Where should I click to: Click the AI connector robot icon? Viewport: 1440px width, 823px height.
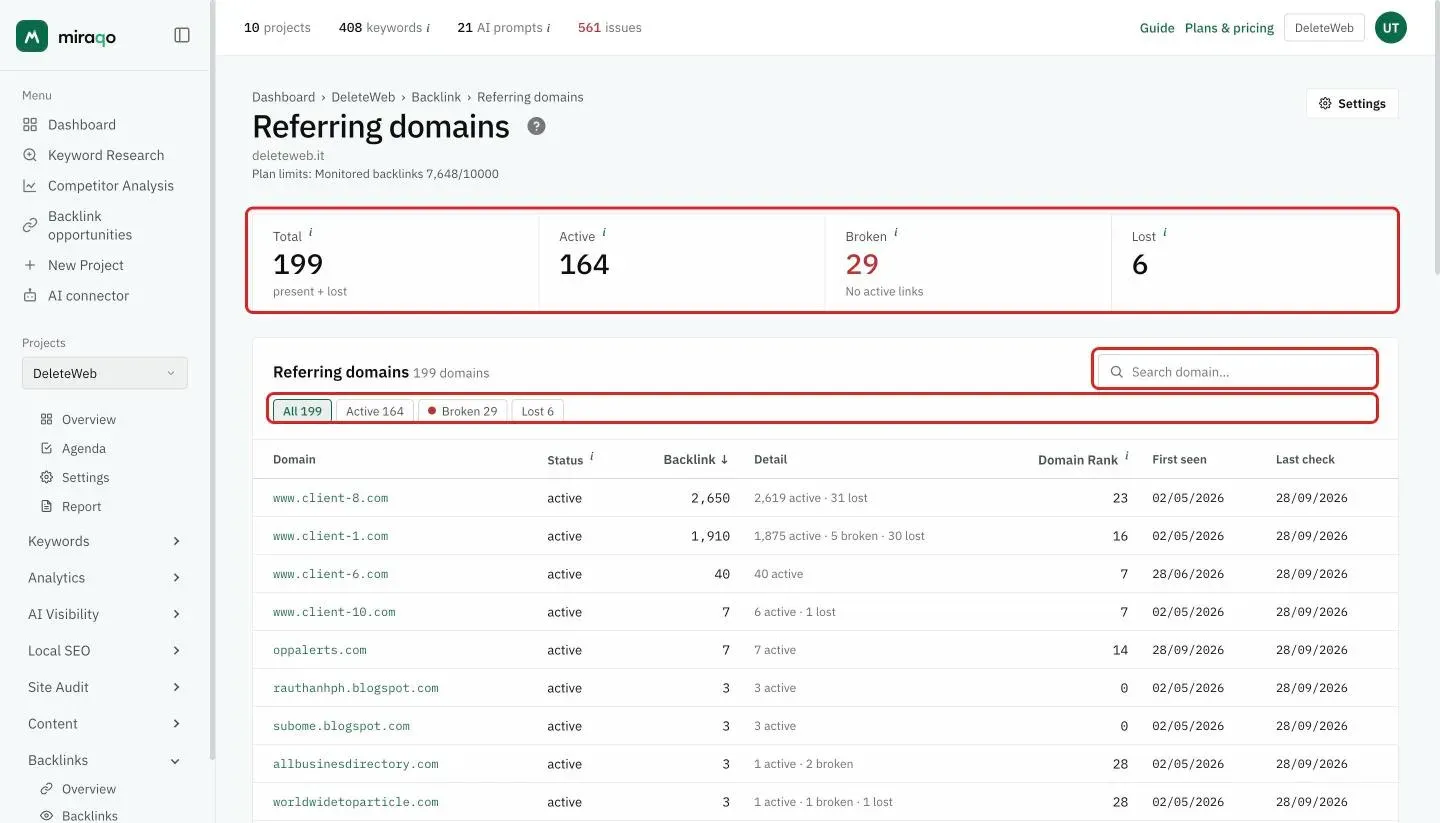(x=30, y=296)
